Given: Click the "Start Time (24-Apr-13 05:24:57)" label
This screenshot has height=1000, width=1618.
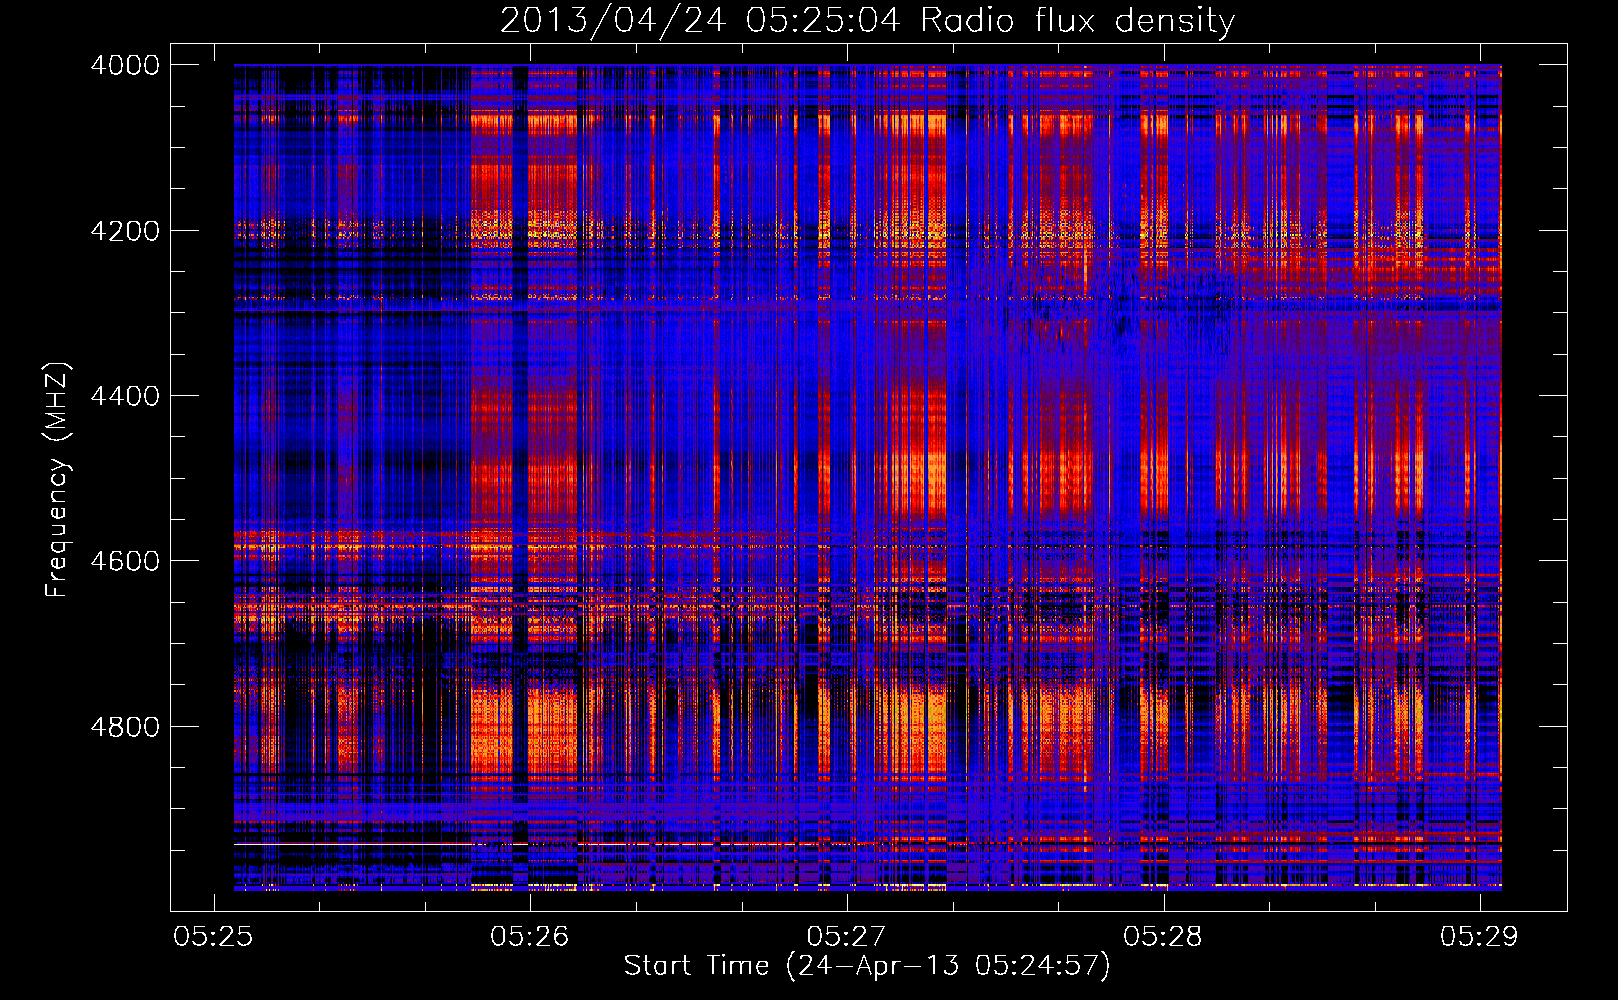Looking at the screenshot, I should [867, 966].
